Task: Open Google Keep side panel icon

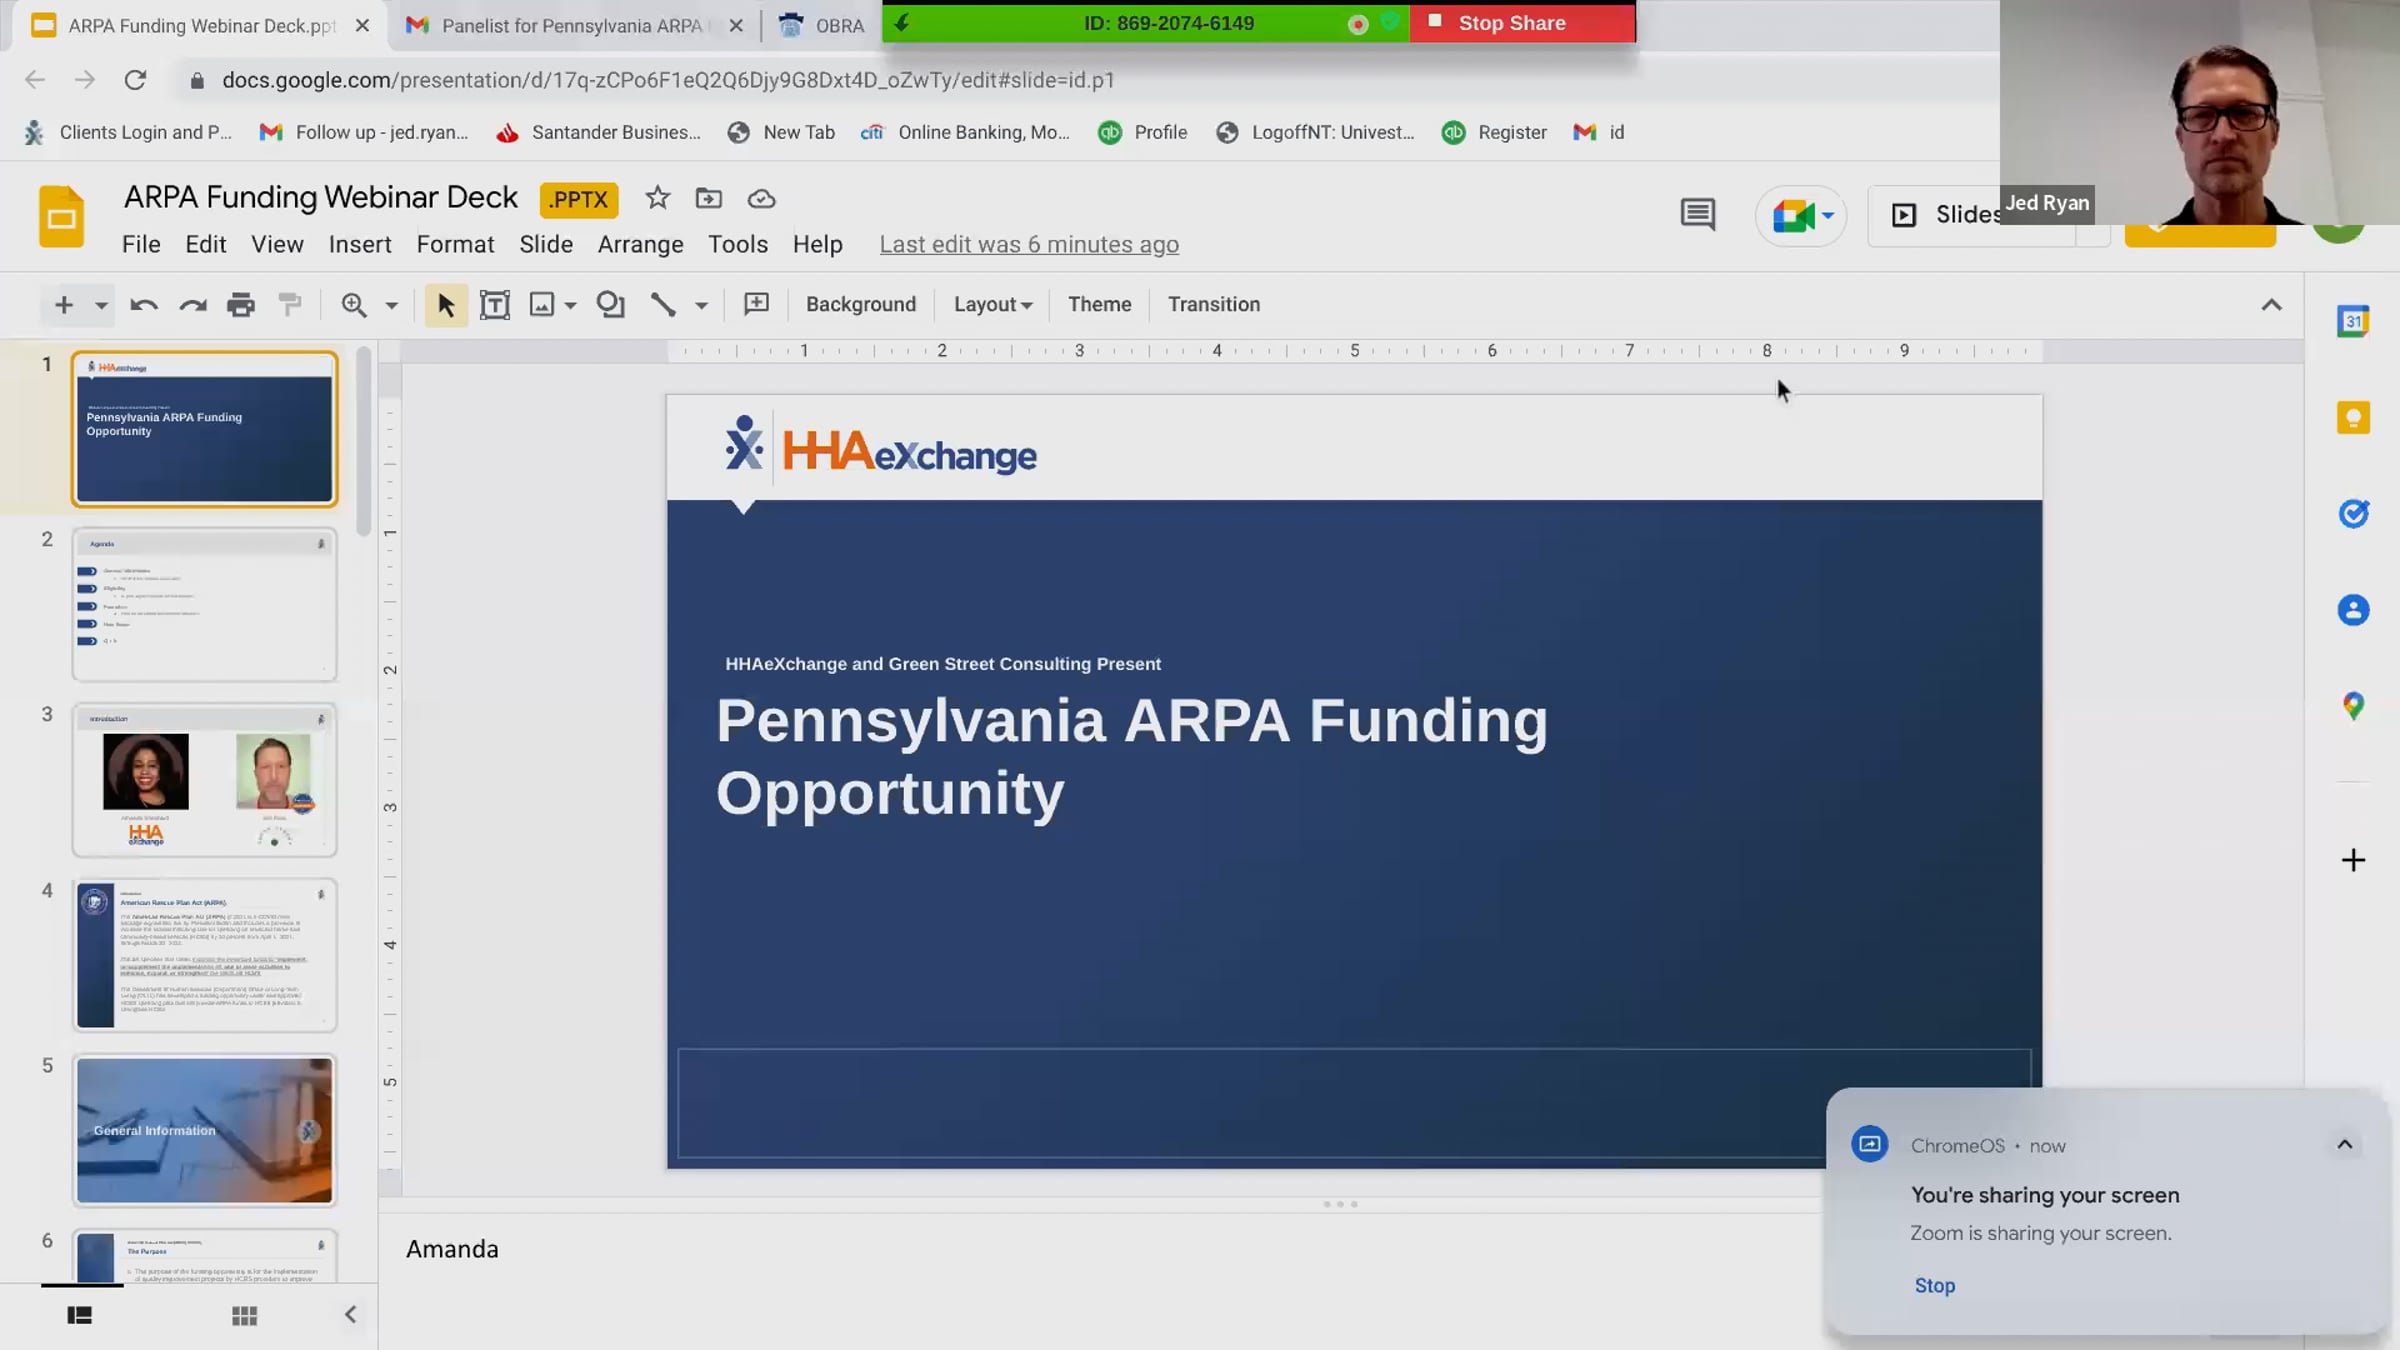Action: pyautogui.click(x=2353, y=418)
